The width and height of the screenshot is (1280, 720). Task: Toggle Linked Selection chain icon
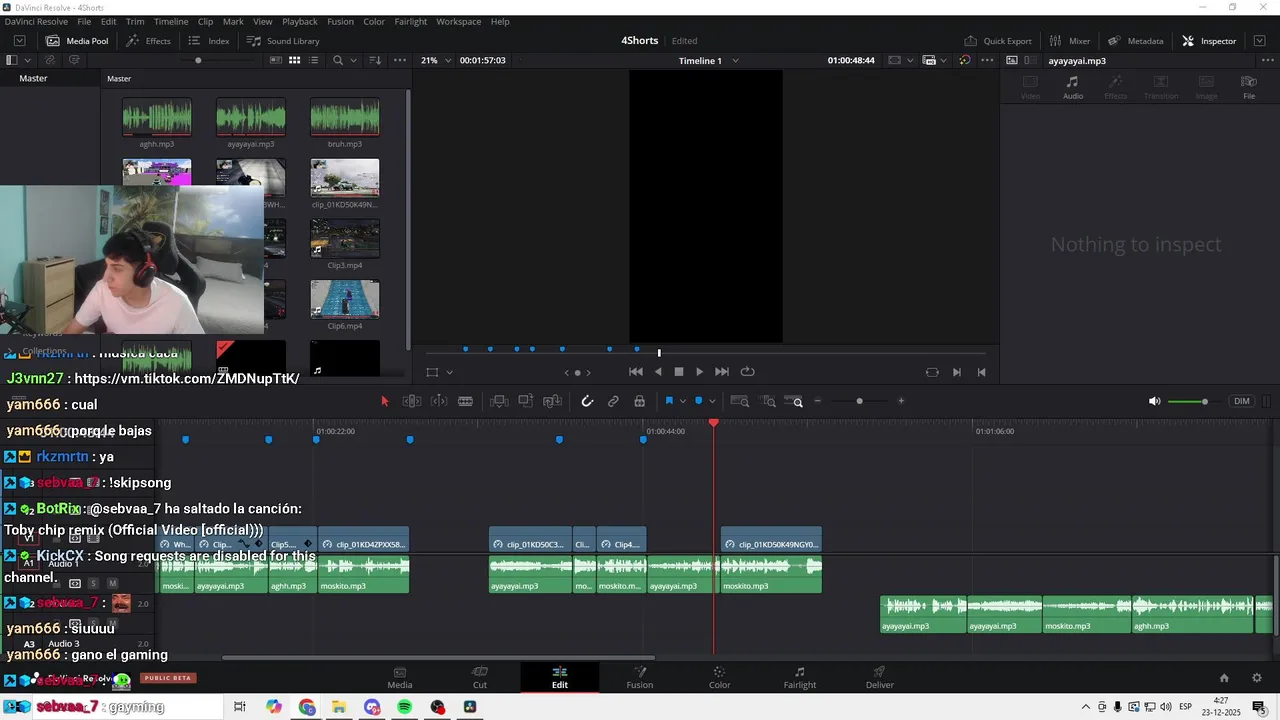tap(613, 401)
